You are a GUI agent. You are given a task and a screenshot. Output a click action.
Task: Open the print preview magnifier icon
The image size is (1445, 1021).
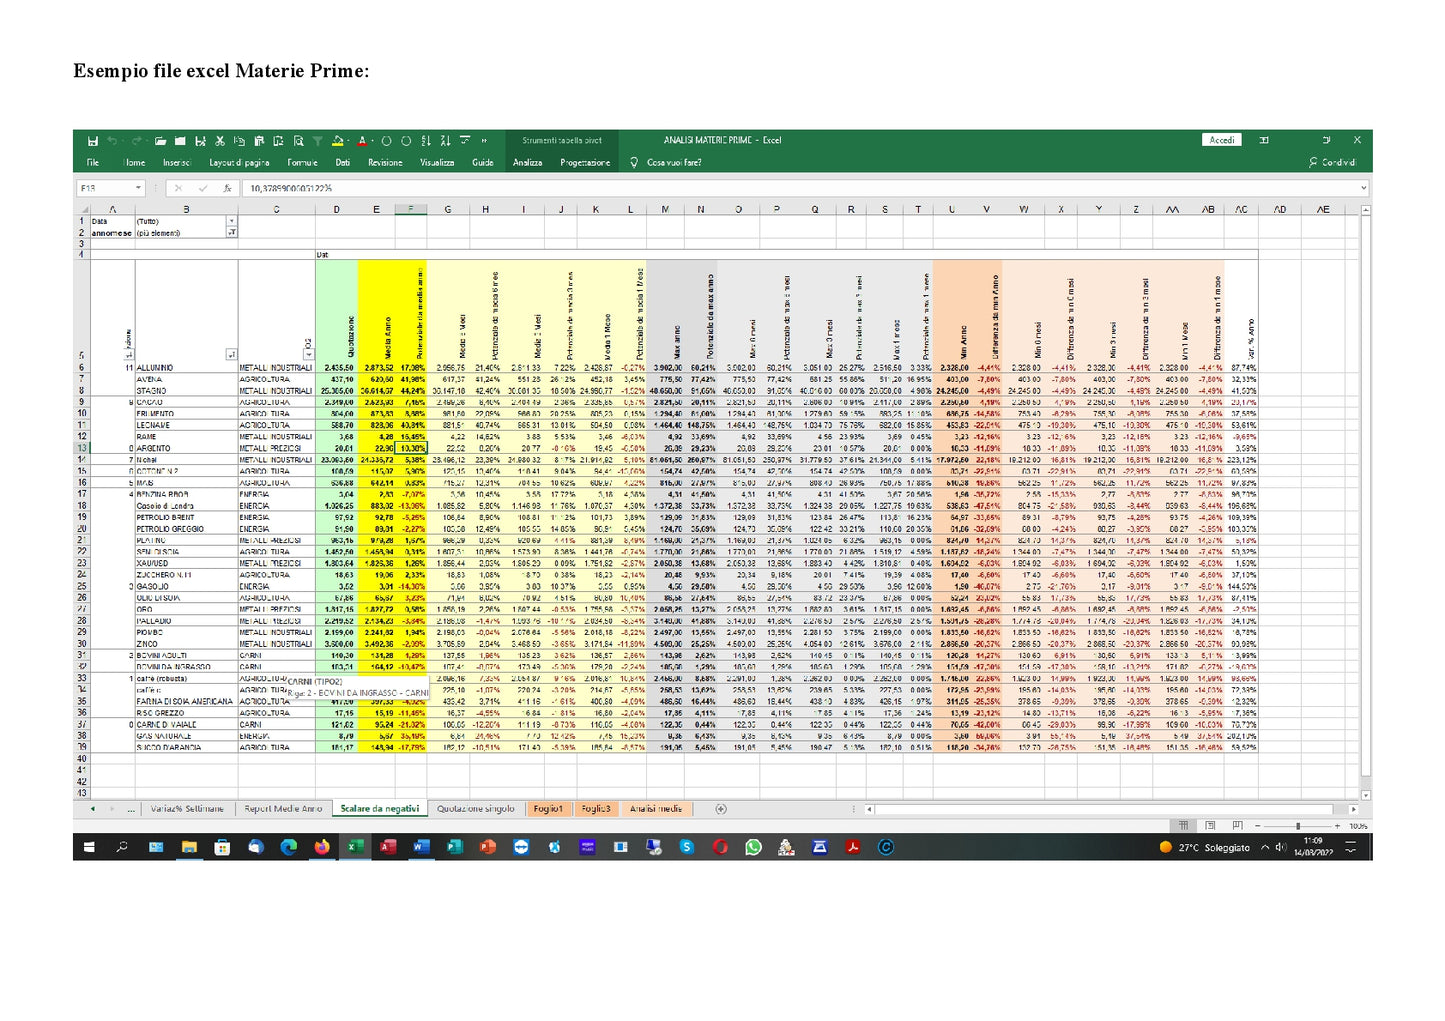(298, 141)
